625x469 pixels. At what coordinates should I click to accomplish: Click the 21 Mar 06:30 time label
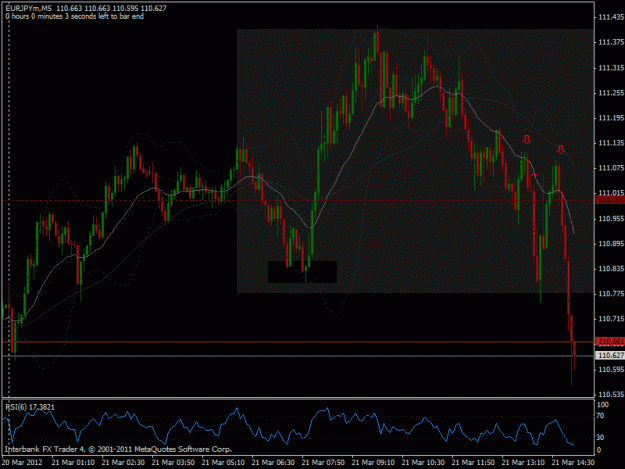pyautogui.click(x=273, y=463)
